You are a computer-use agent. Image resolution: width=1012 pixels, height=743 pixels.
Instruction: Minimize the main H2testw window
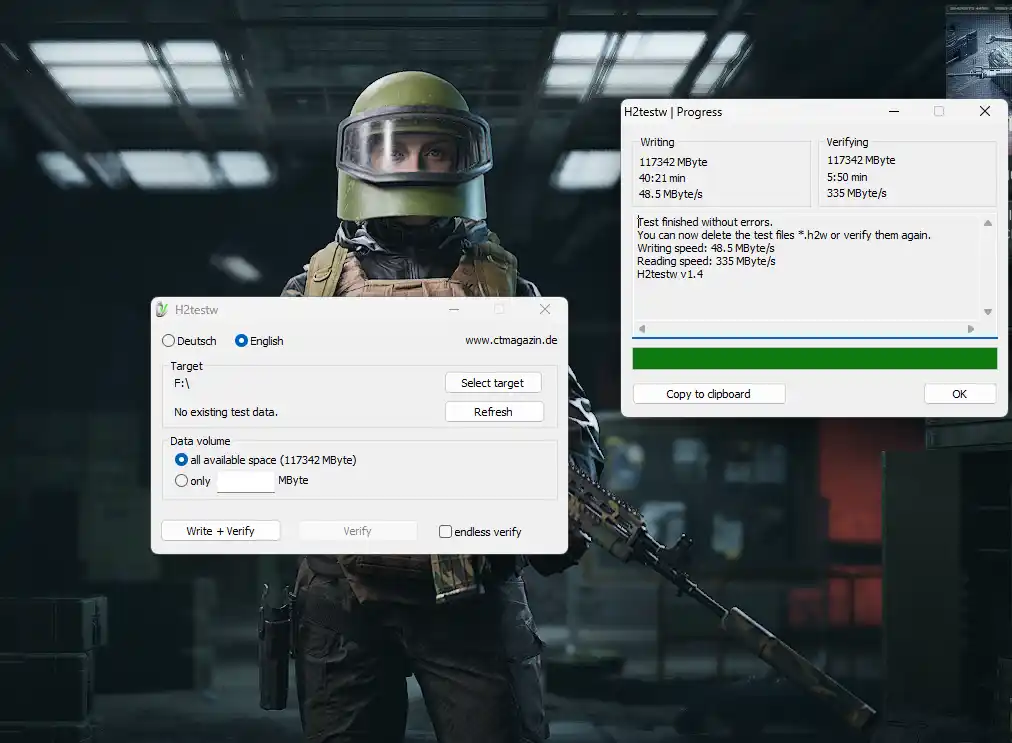454,309
